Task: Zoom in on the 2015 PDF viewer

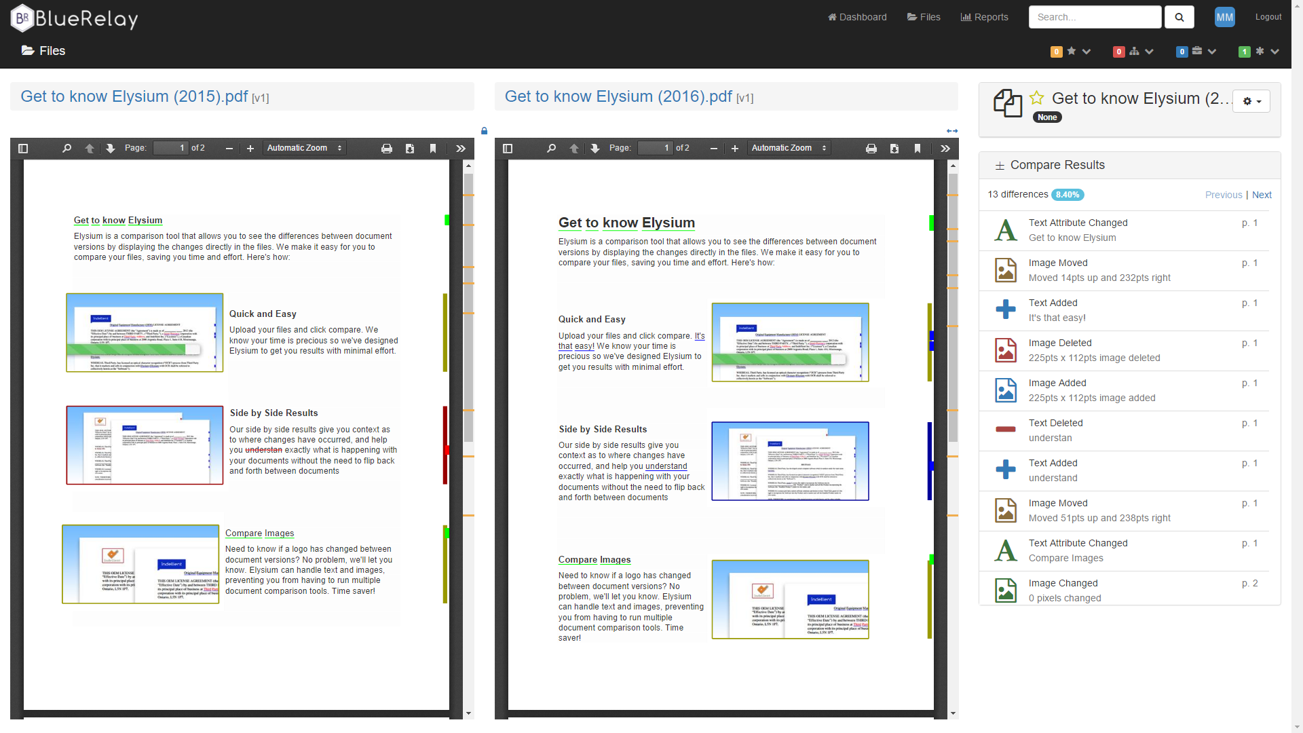Action: pos(250,149)
